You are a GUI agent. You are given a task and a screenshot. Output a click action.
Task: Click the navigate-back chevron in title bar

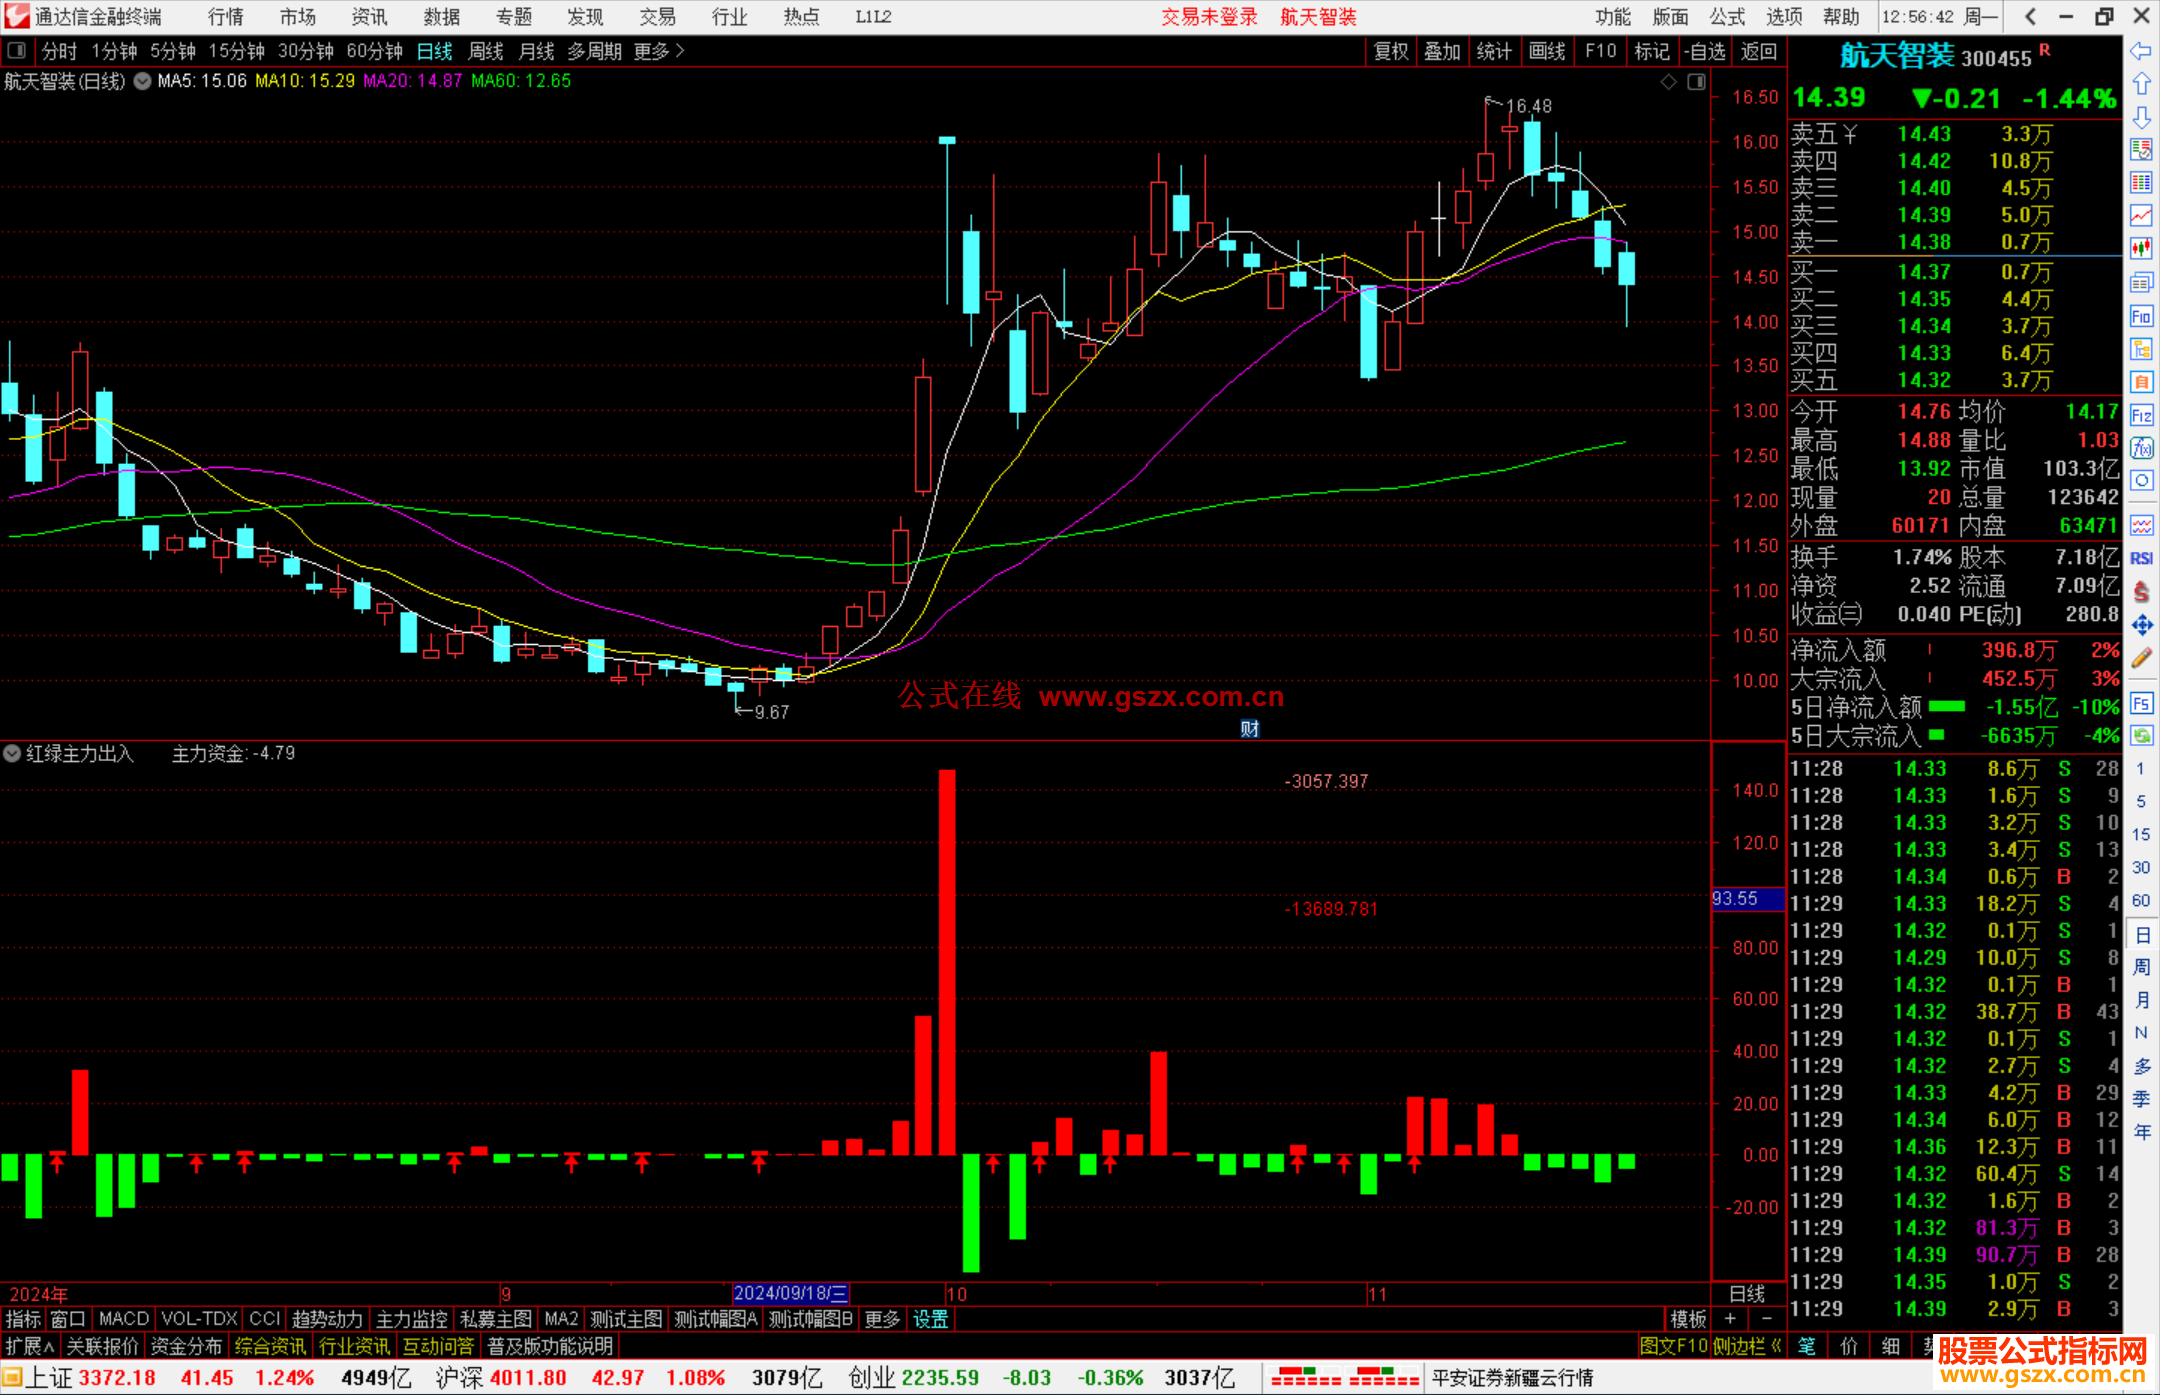point(2031,16)
